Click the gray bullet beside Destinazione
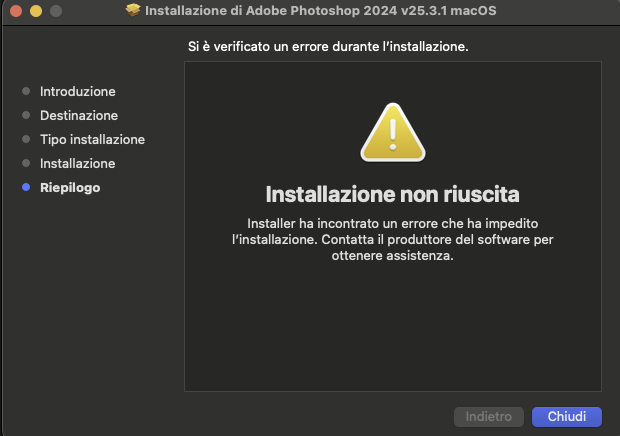This screenshot has width=620, height=436. (26, 115)
